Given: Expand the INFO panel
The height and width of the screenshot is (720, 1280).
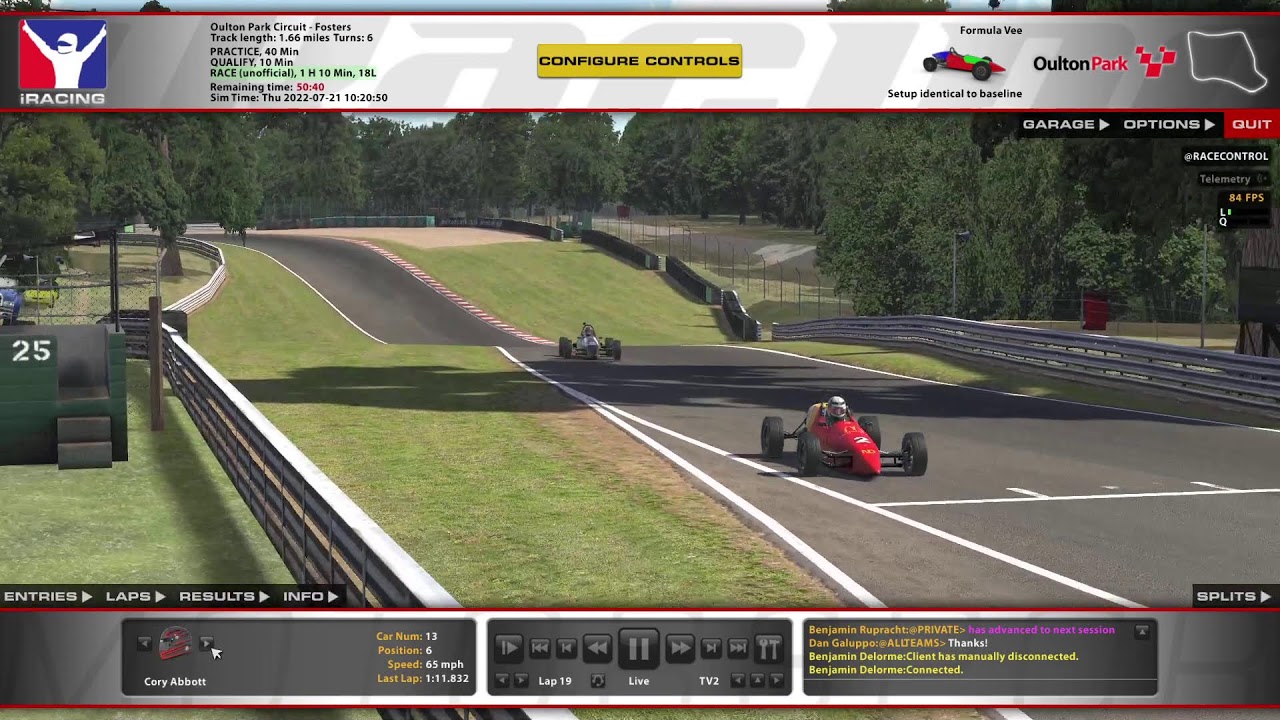Looking at the screenshot, I should point(311,596).
